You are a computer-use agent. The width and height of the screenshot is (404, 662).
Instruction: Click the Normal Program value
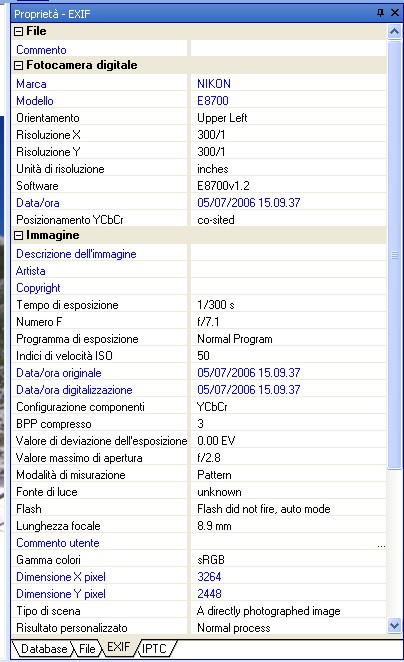click(235, 339)
